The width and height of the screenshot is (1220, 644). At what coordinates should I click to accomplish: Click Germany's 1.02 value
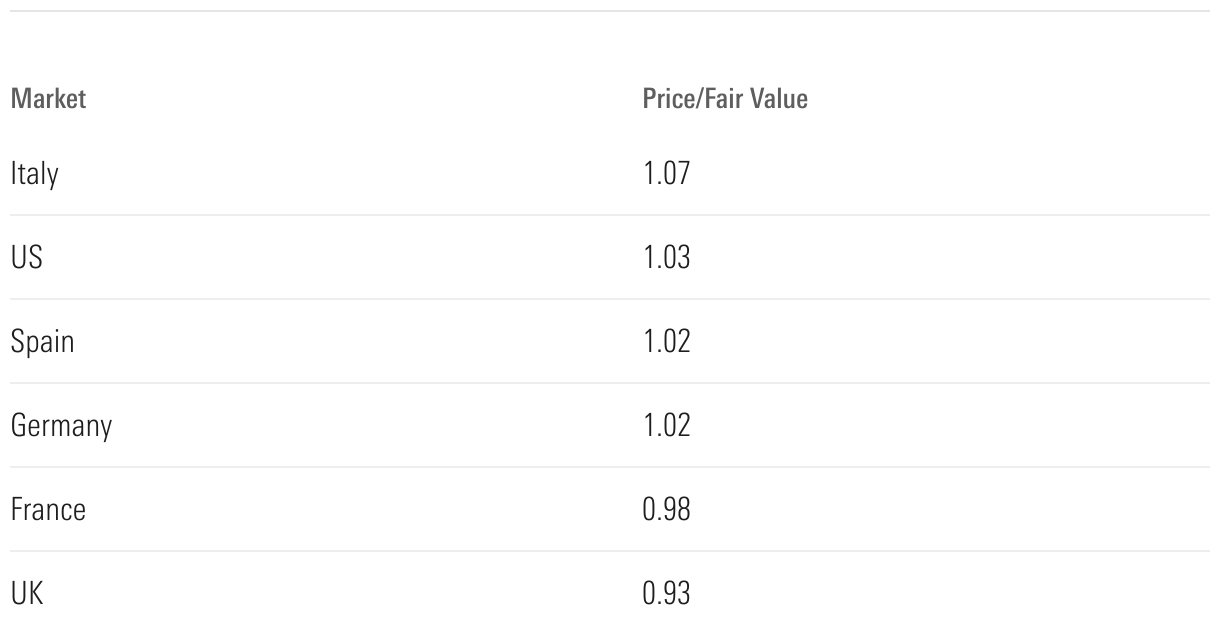666,426
